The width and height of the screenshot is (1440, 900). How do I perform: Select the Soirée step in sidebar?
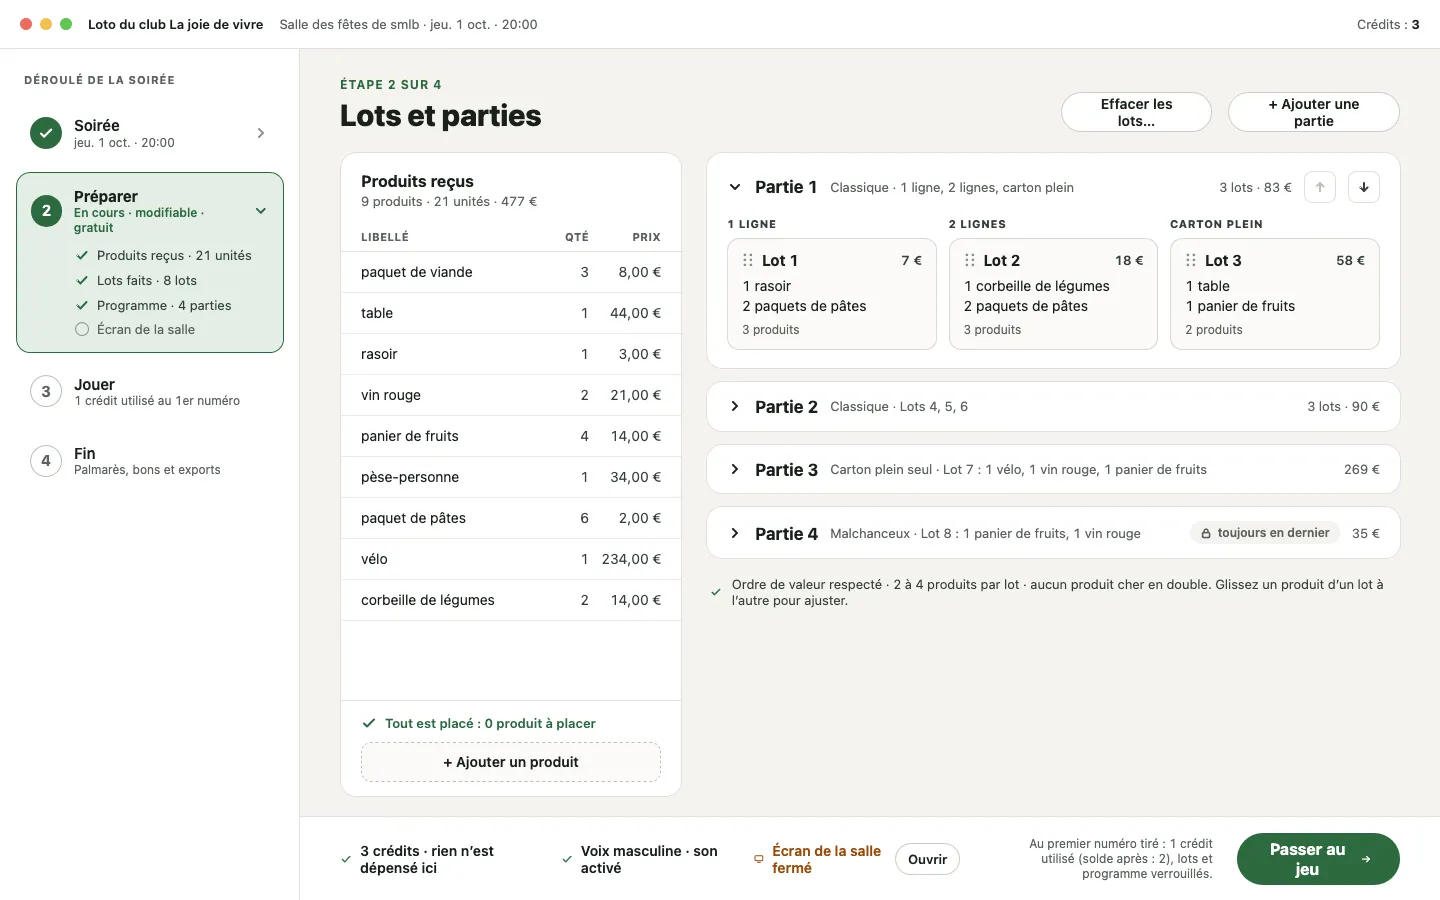point(150,133)
